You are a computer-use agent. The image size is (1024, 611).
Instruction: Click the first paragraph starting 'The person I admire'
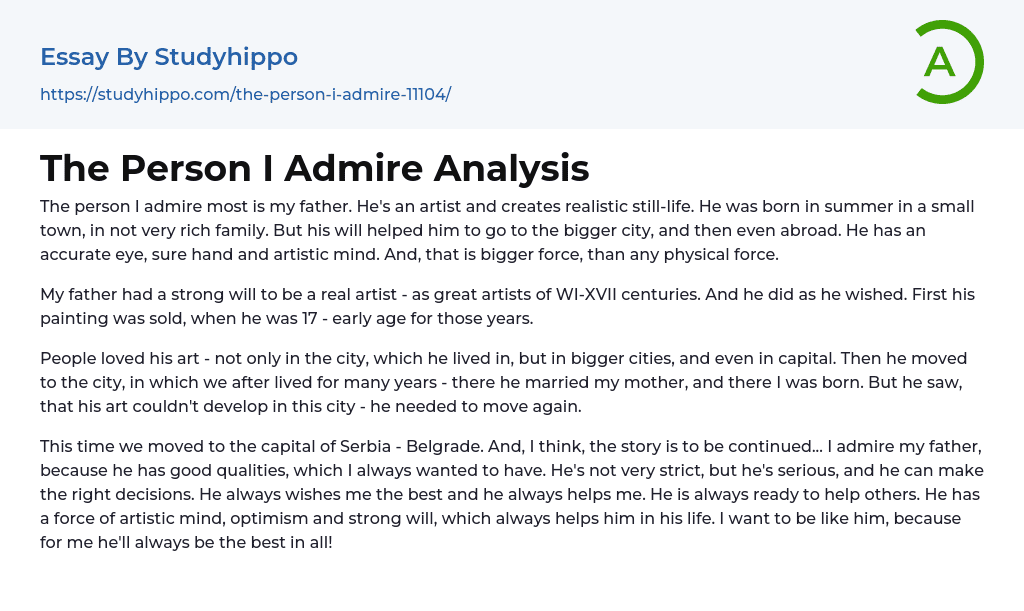507,230
